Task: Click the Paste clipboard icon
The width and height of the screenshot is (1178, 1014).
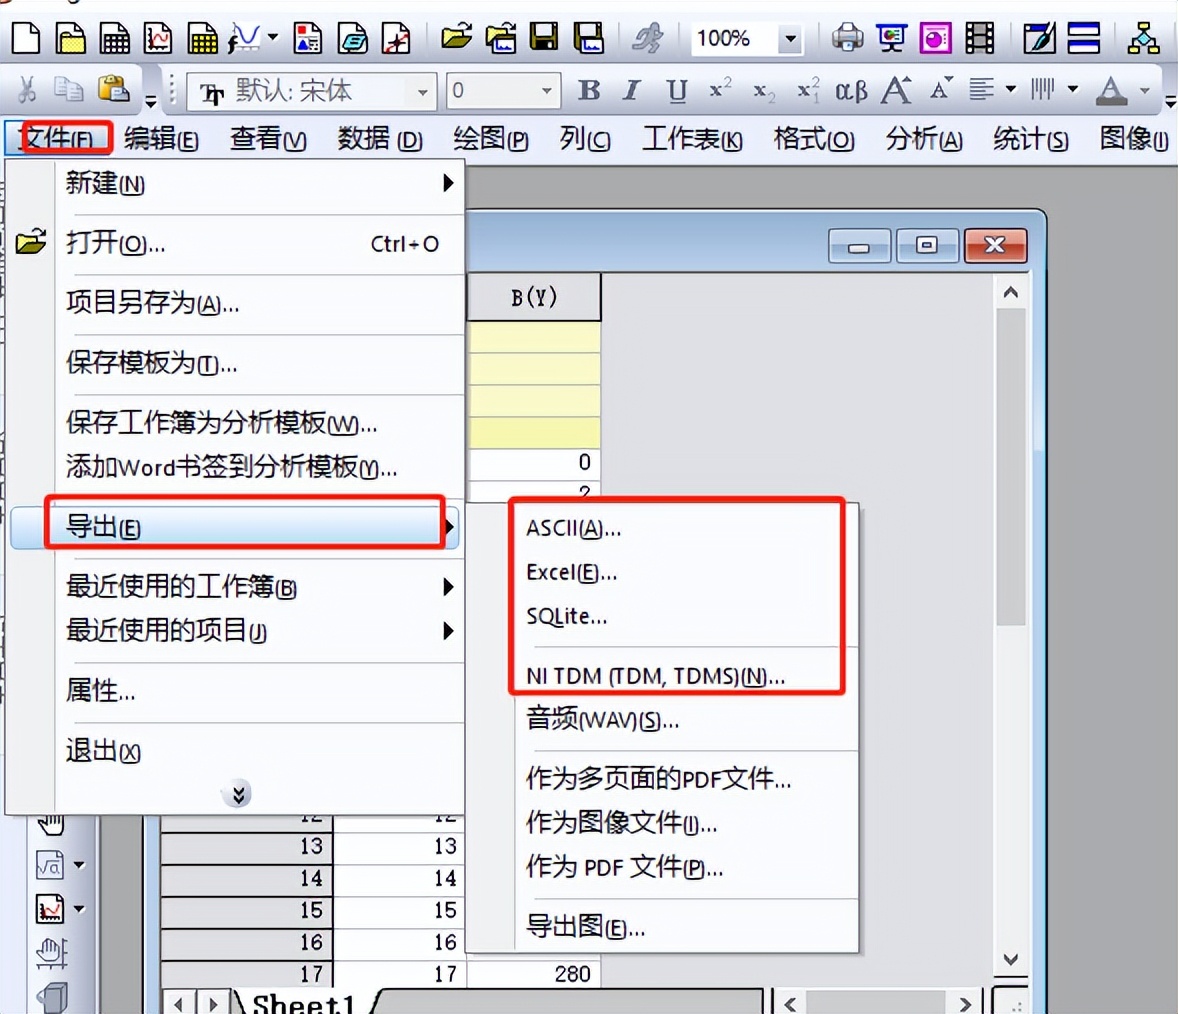Action: point(114,90)
